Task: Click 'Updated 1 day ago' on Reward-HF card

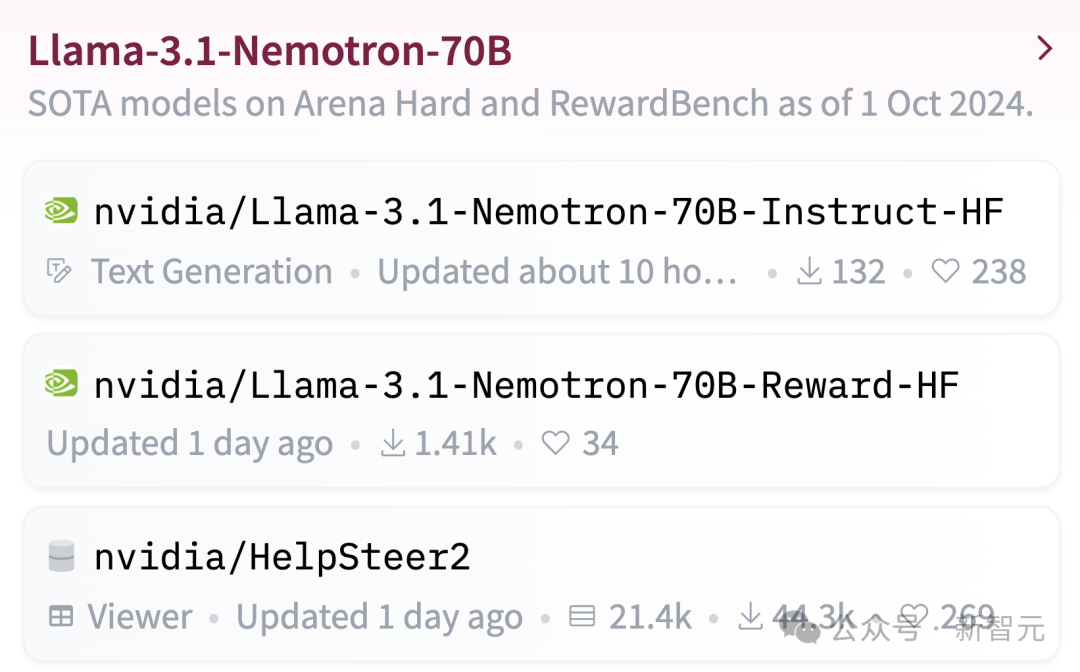Action: coord(189,444)
